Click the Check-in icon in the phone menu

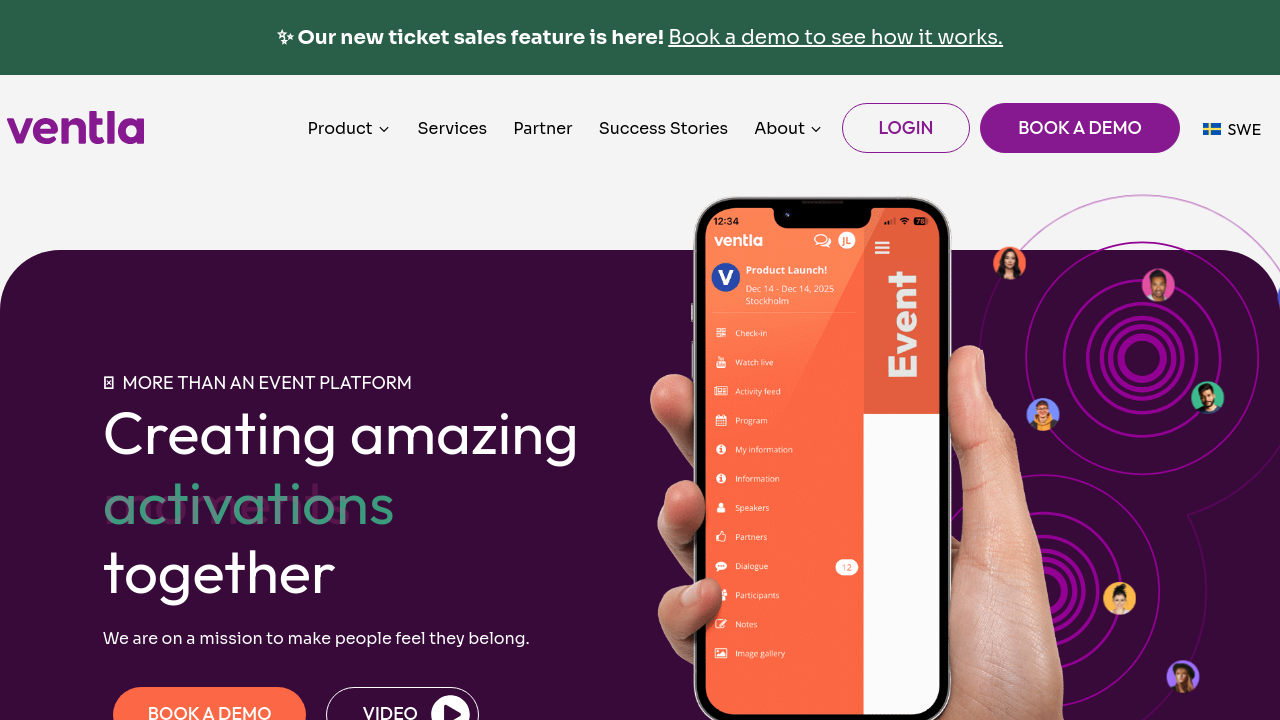[721, 333]
